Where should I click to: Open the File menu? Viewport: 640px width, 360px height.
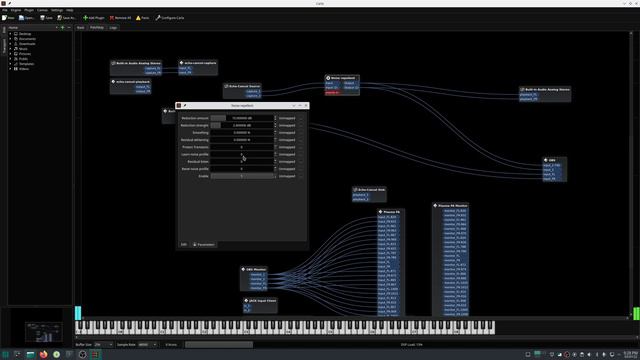click(x=5, y=10)
